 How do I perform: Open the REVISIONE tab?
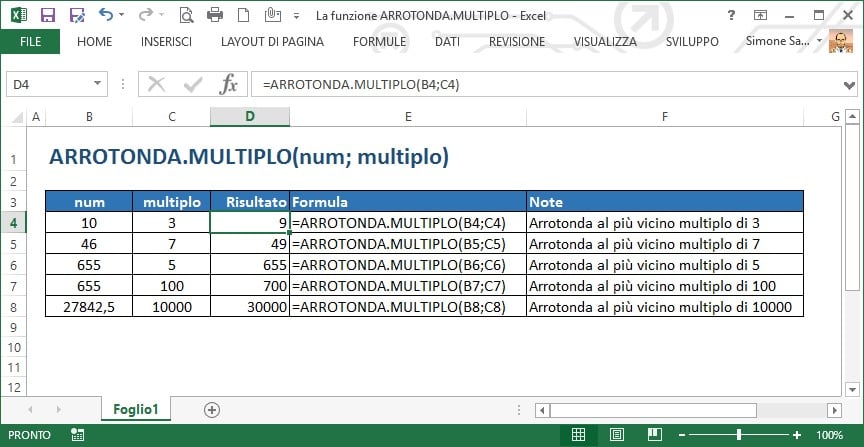517,41
